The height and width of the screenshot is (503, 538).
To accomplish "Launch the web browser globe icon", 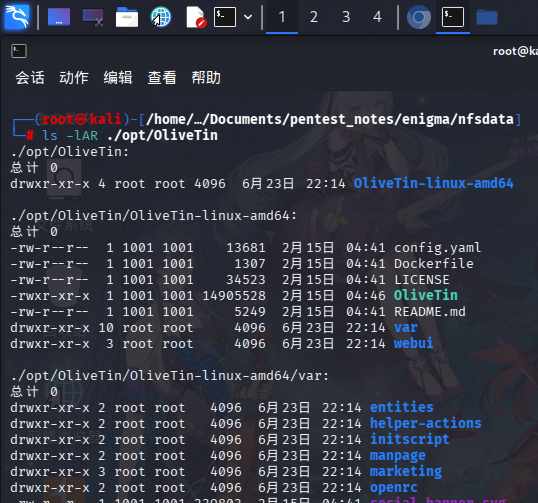I will tap(161, 17).
